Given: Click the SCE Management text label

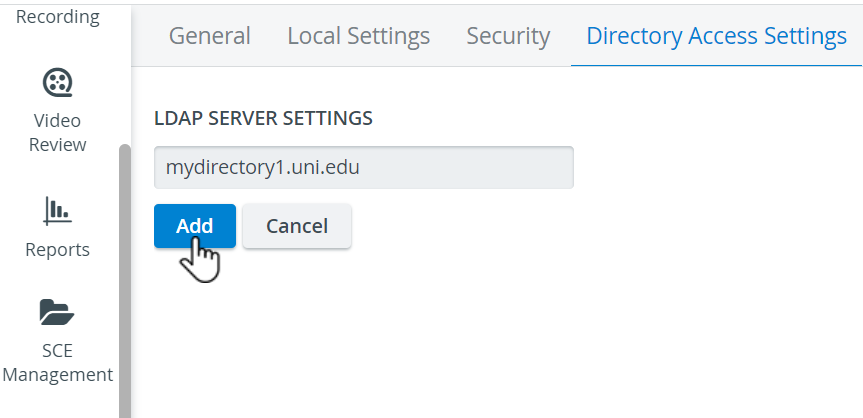Looking at the screenshot, I should (x=57, y=362).
